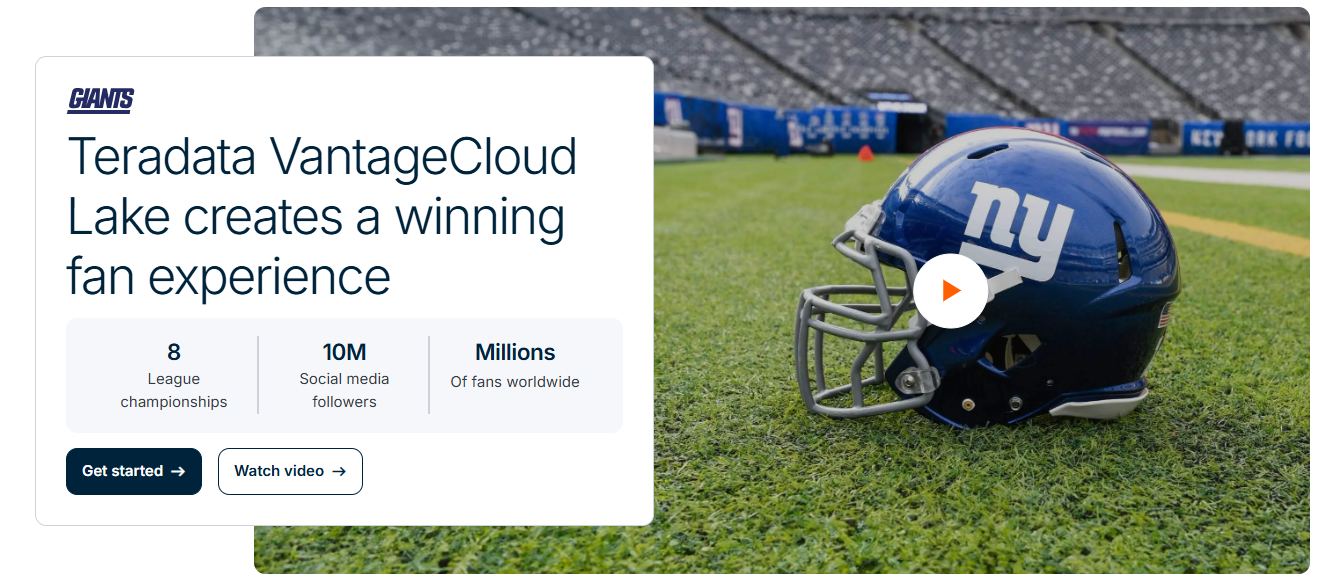Click the Giants logo above the headline

coord(101,99)
